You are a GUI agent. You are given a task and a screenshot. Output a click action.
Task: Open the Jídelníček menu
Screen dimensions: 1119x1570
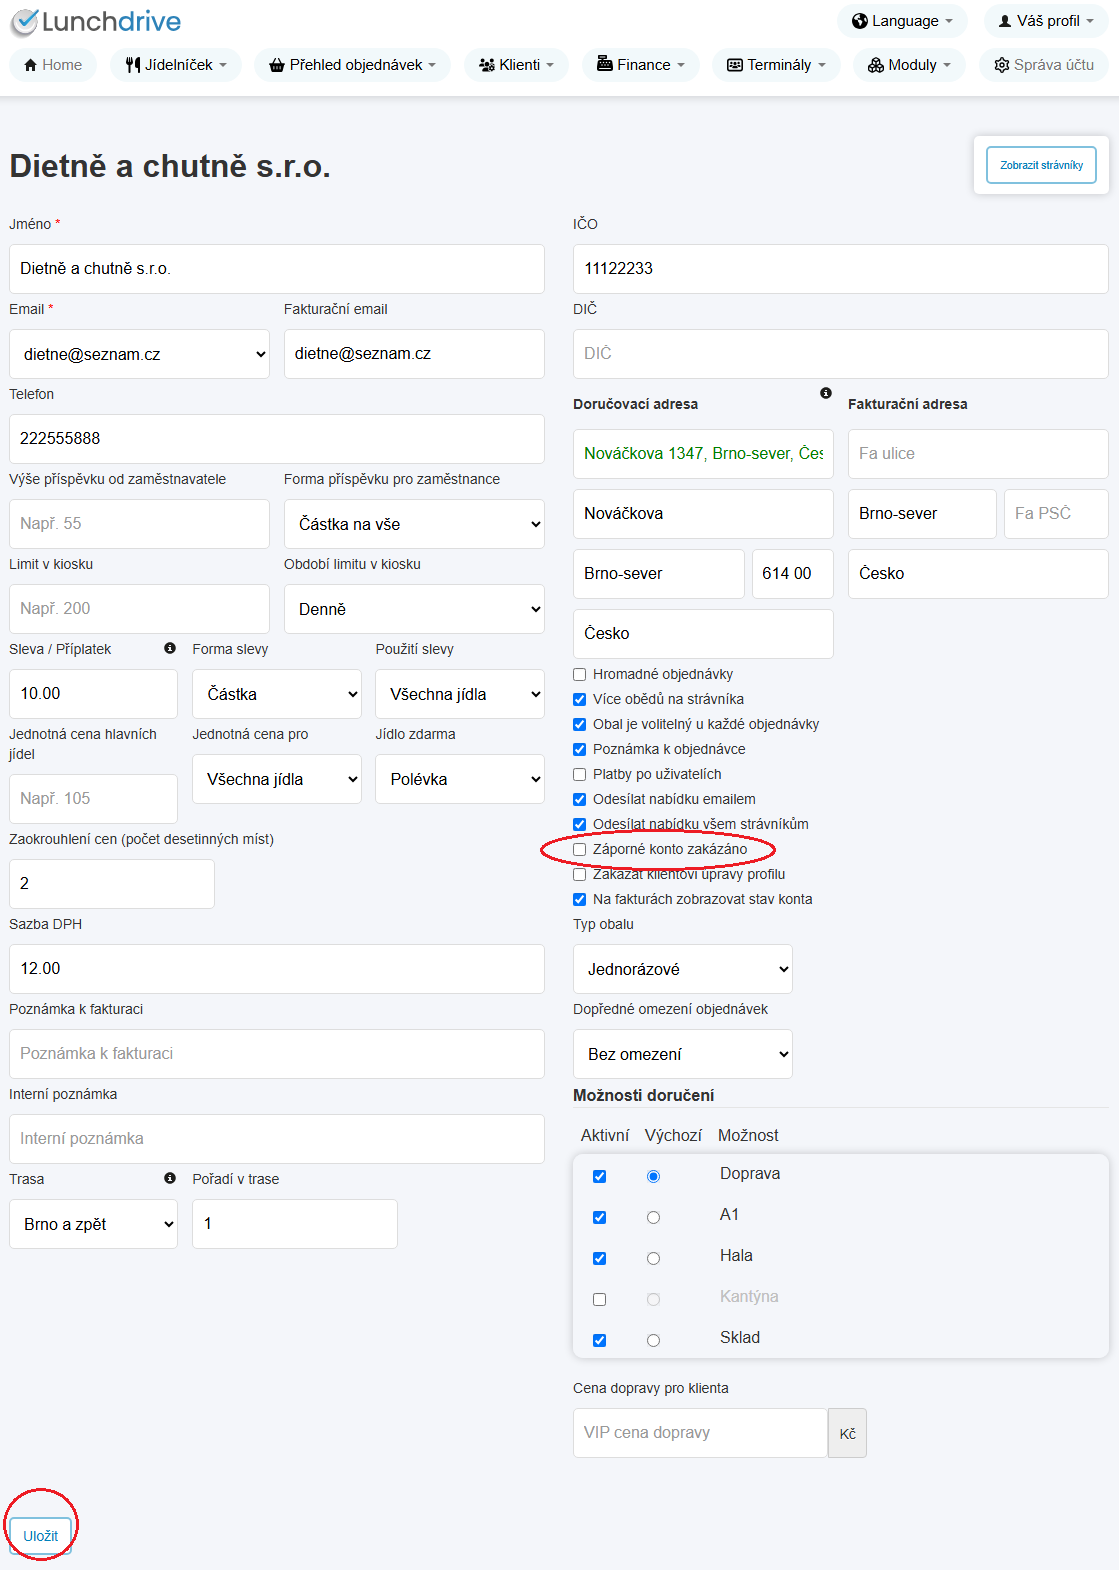click(x=176, y=65)
